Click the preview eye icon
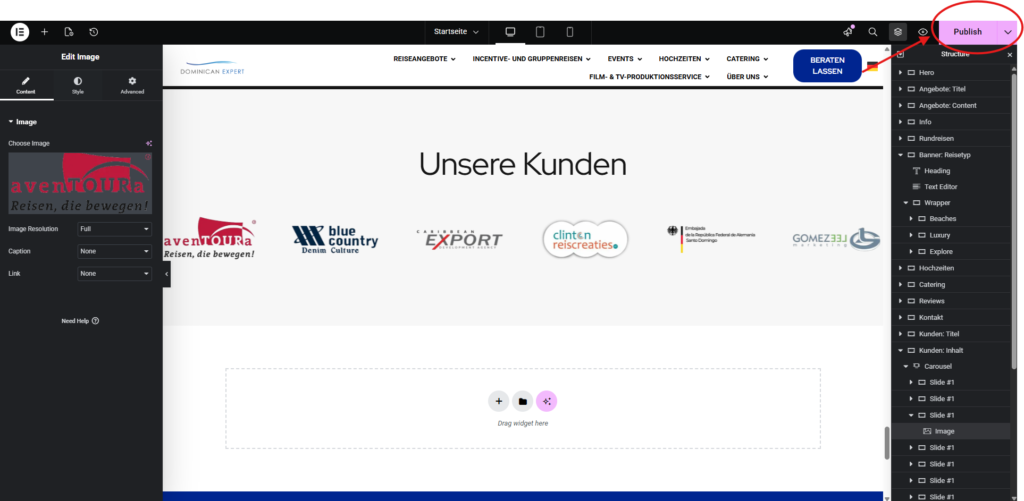 tap(923, 31)
